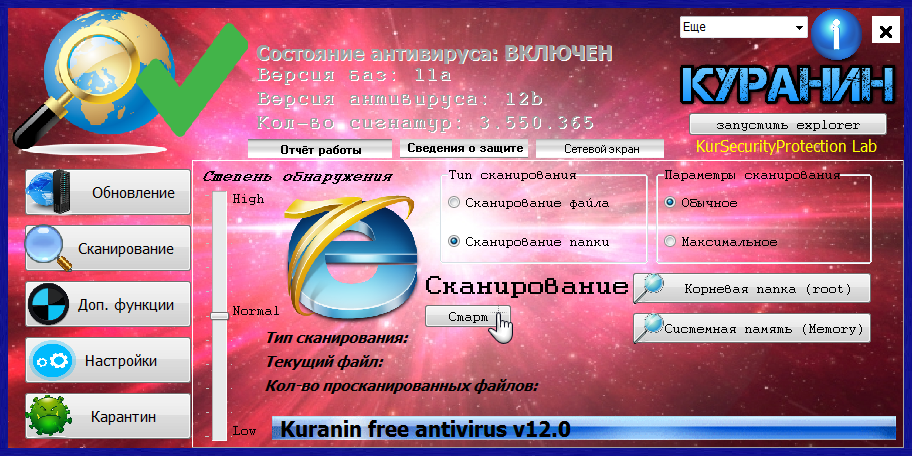Set detection level to High mark

click(x=248, y=199)
